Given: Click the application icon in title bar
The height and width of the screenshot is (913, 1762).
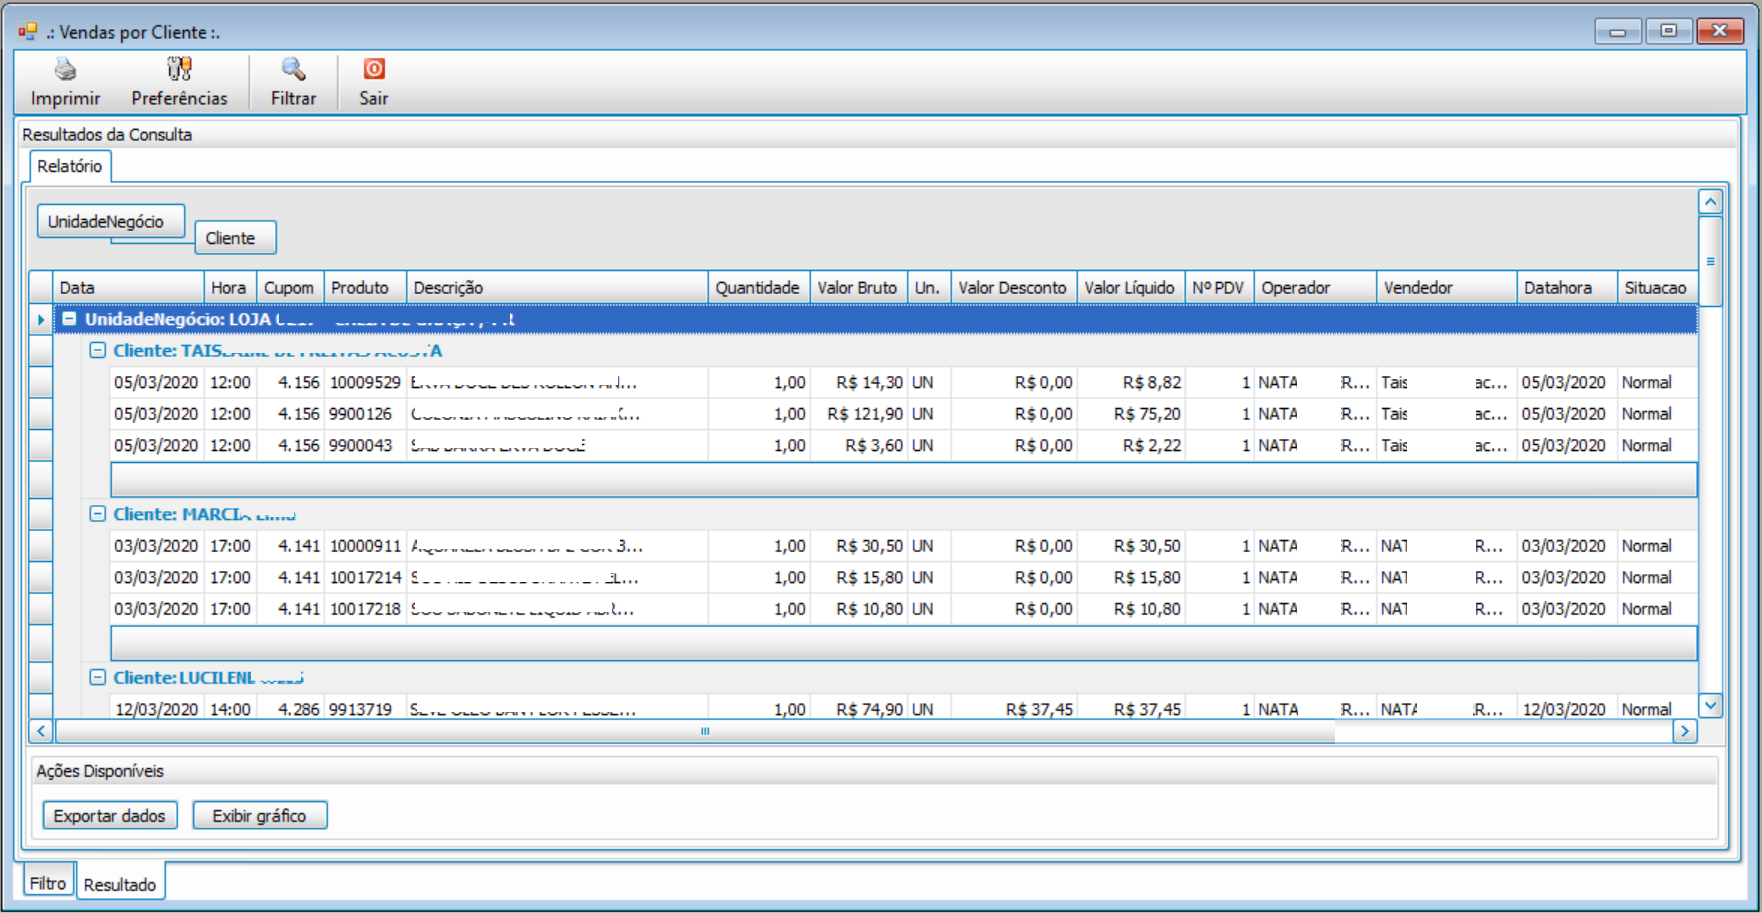Looking at the screenshot, I should pos(27,31).
